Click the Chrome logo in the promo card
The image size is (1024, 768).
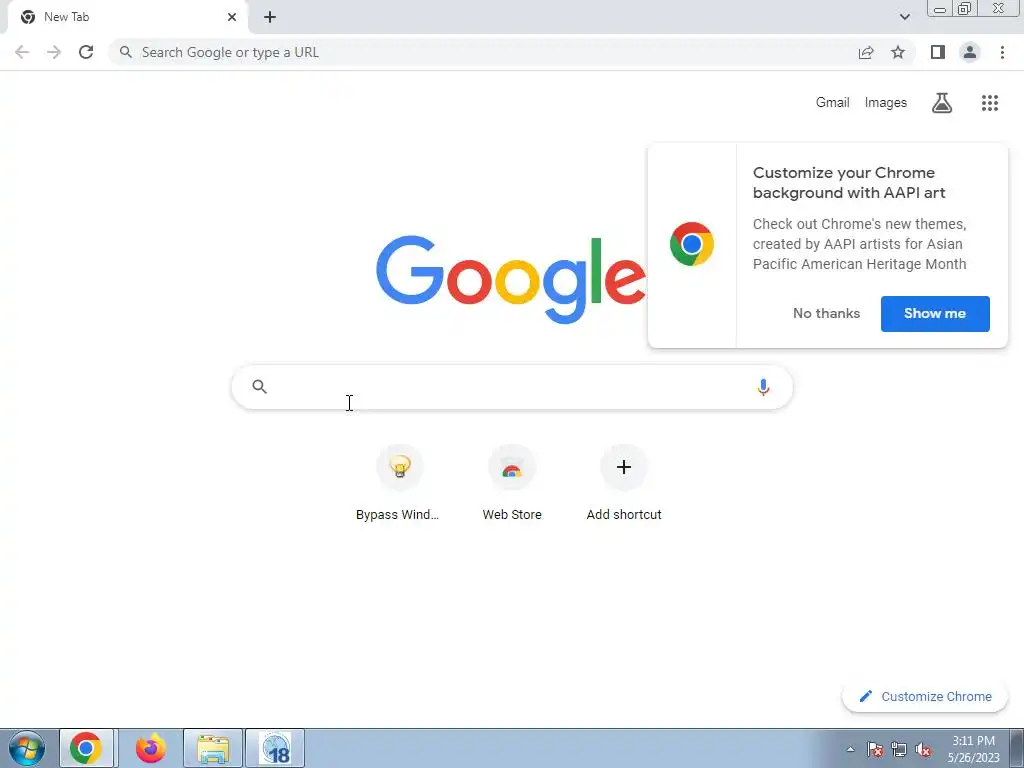[692, 244]
